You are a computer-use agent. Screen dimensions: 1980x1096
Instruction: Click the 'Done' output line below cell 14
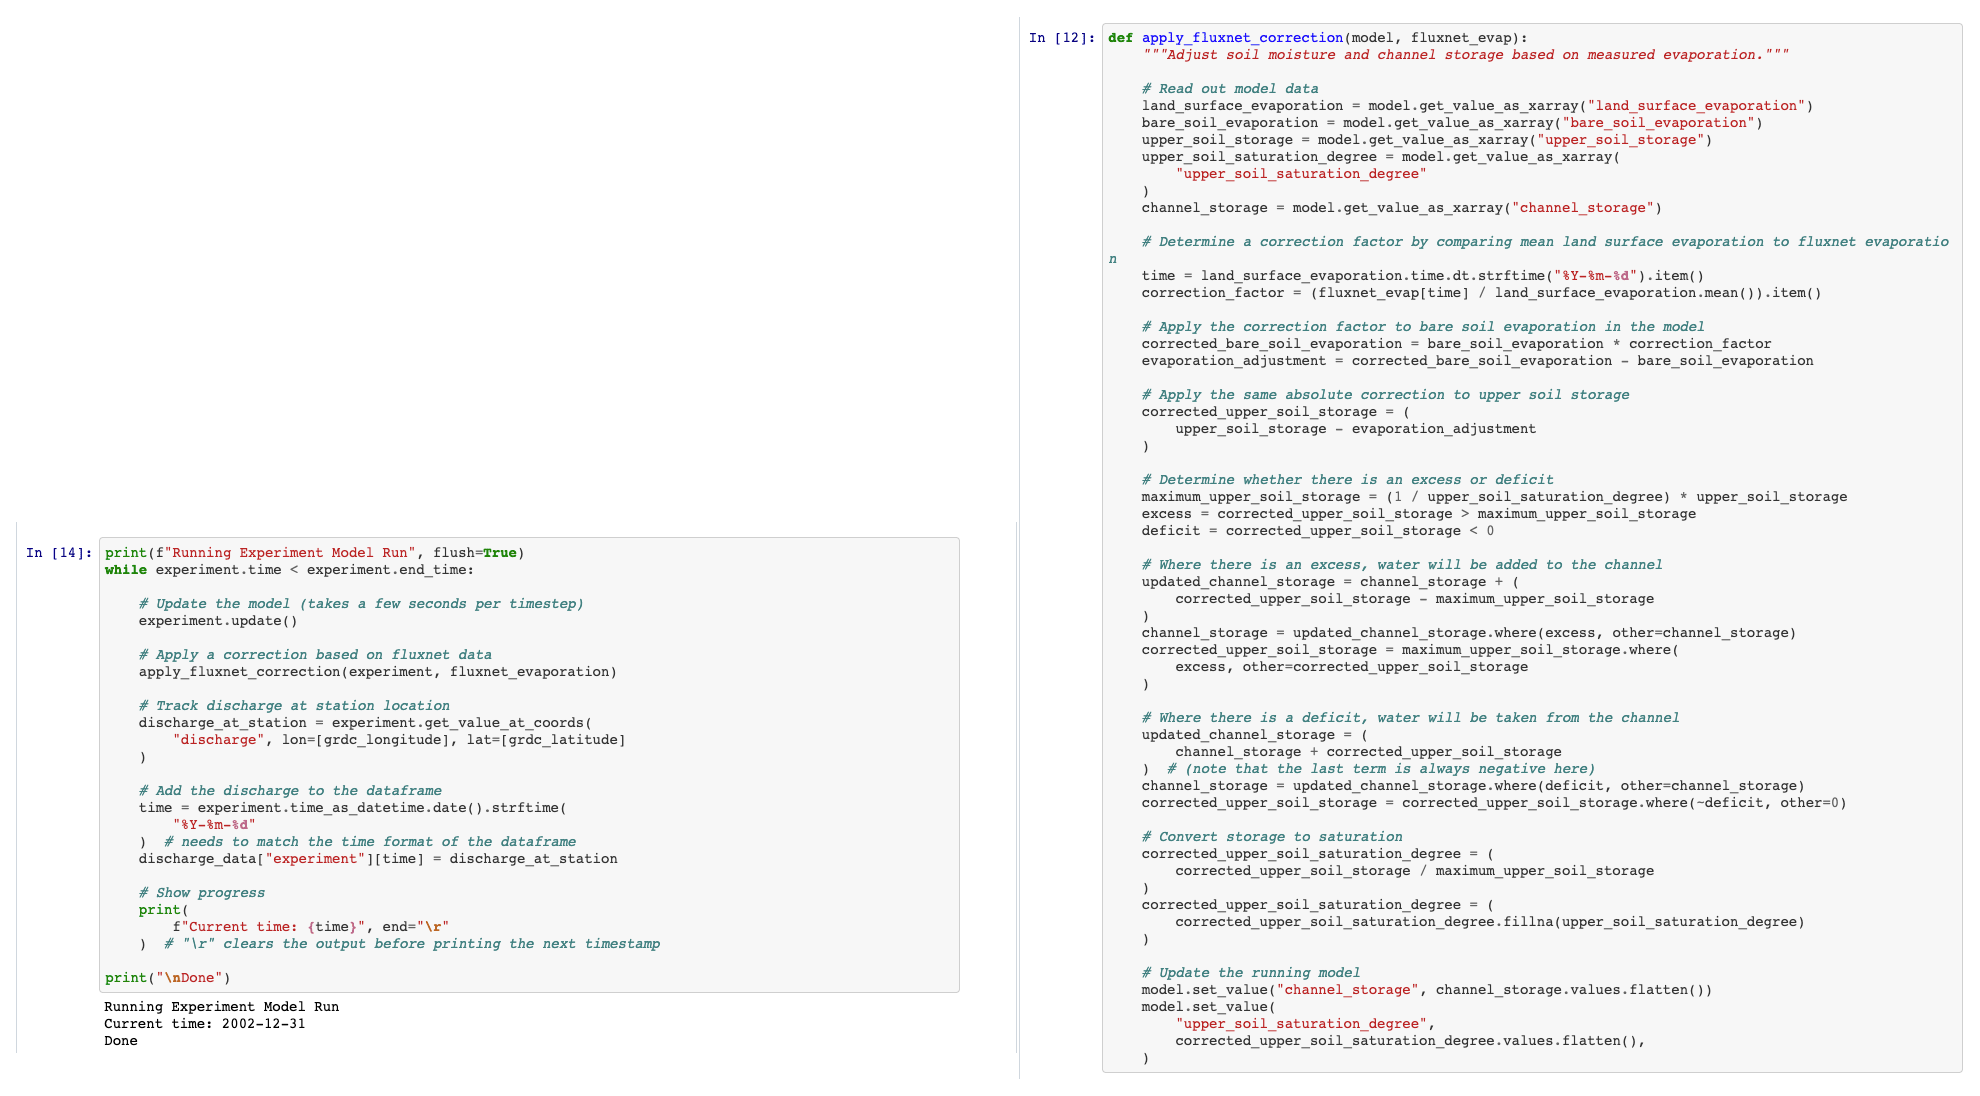121,1041
